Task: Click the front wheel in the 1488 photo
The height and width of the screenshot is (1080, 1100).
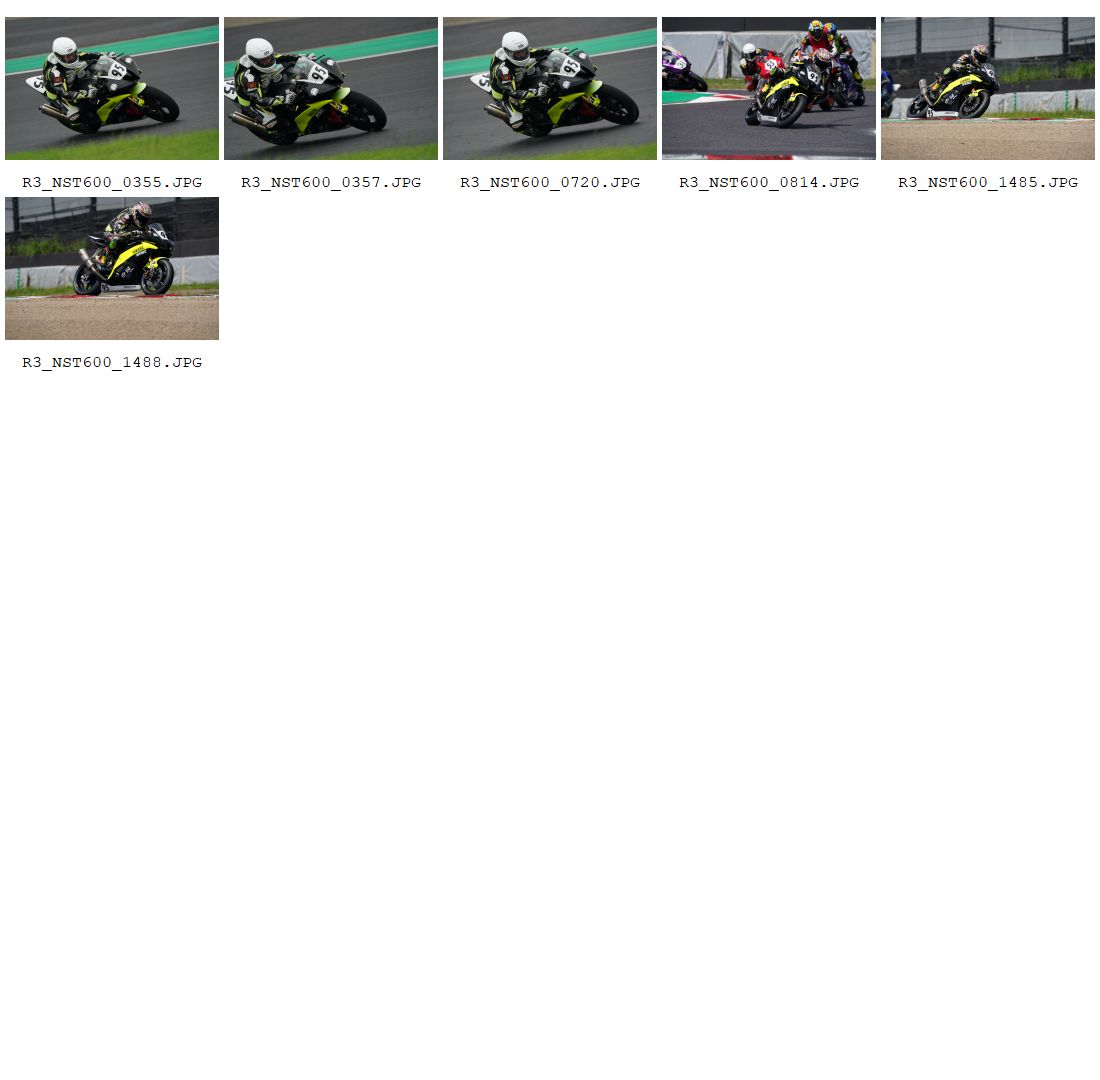Action: point(157,278)
